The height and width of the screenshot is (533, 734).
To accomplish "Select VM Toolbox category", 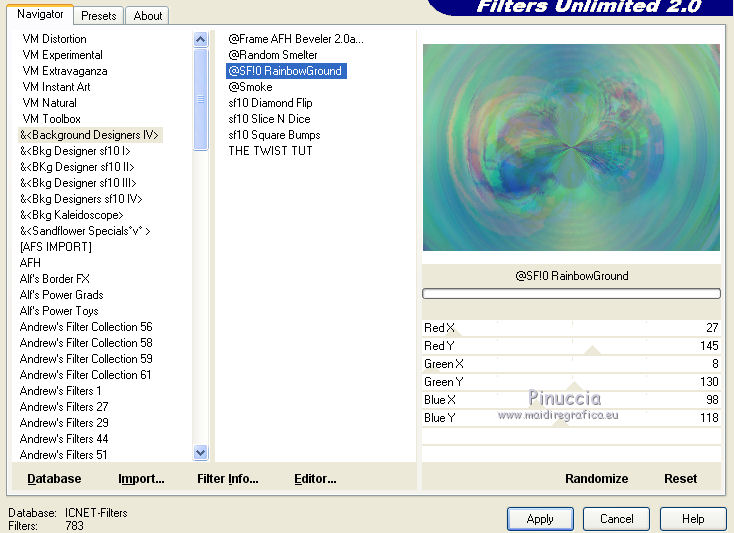I will [x=51, y=119].
